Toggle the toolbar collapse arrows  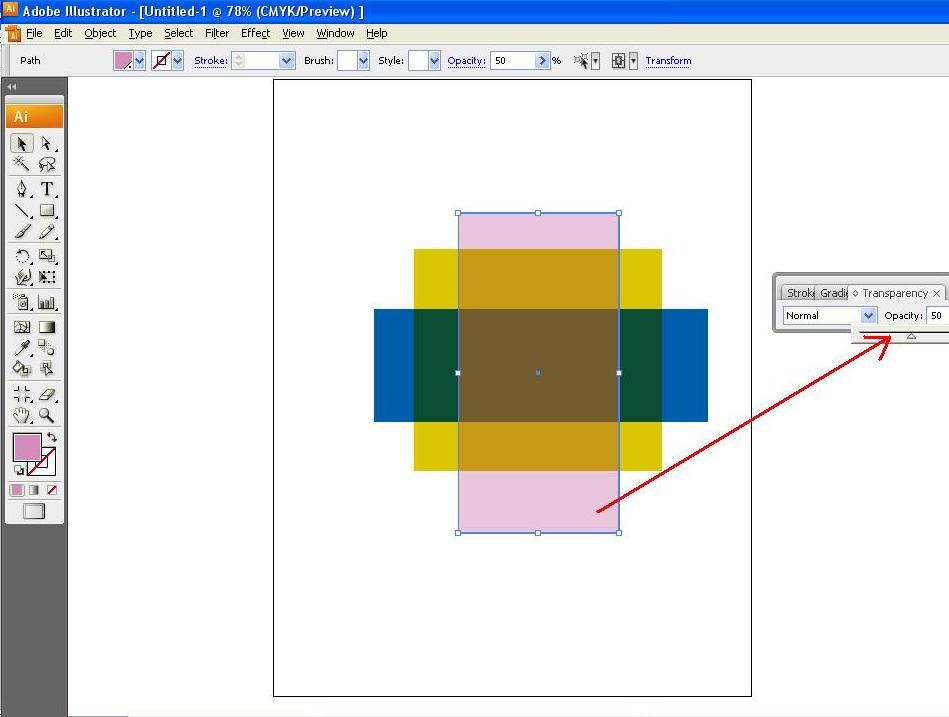click(x=12, y=87)
